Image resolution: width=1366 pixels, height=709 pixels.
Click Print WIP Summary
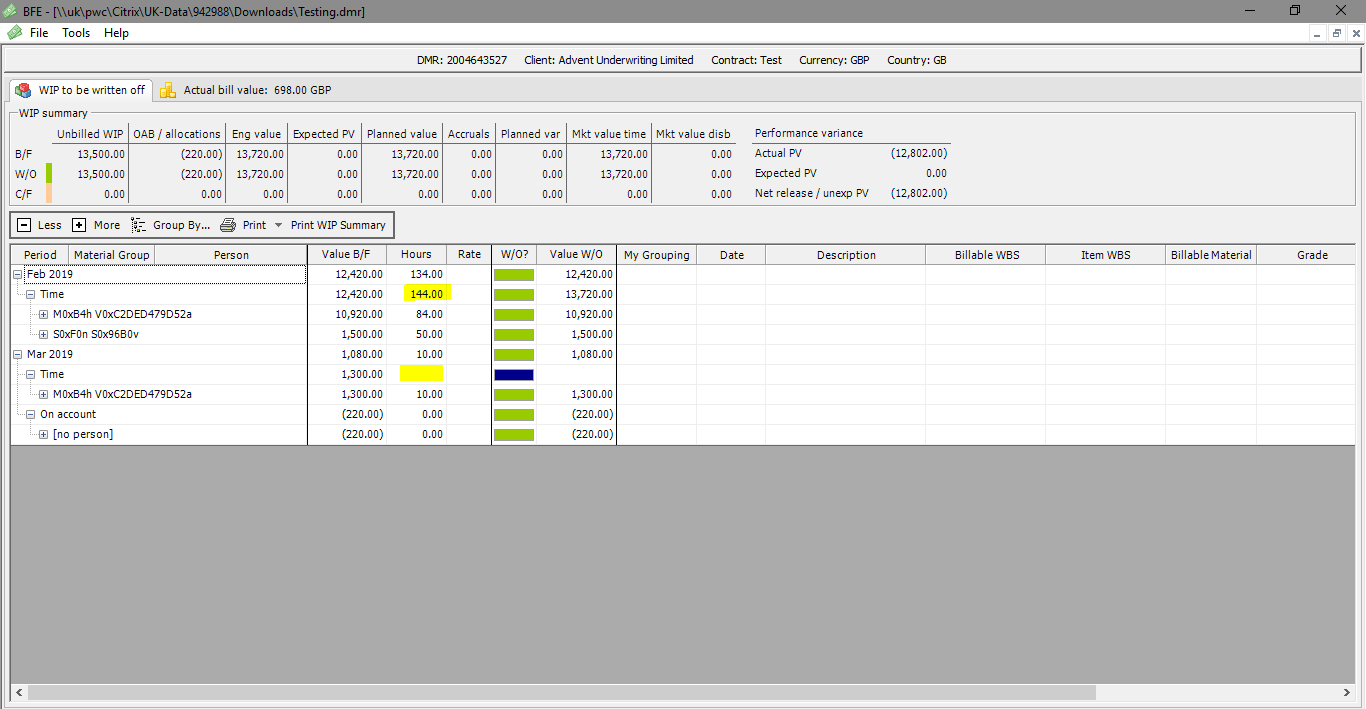point(338,225)
